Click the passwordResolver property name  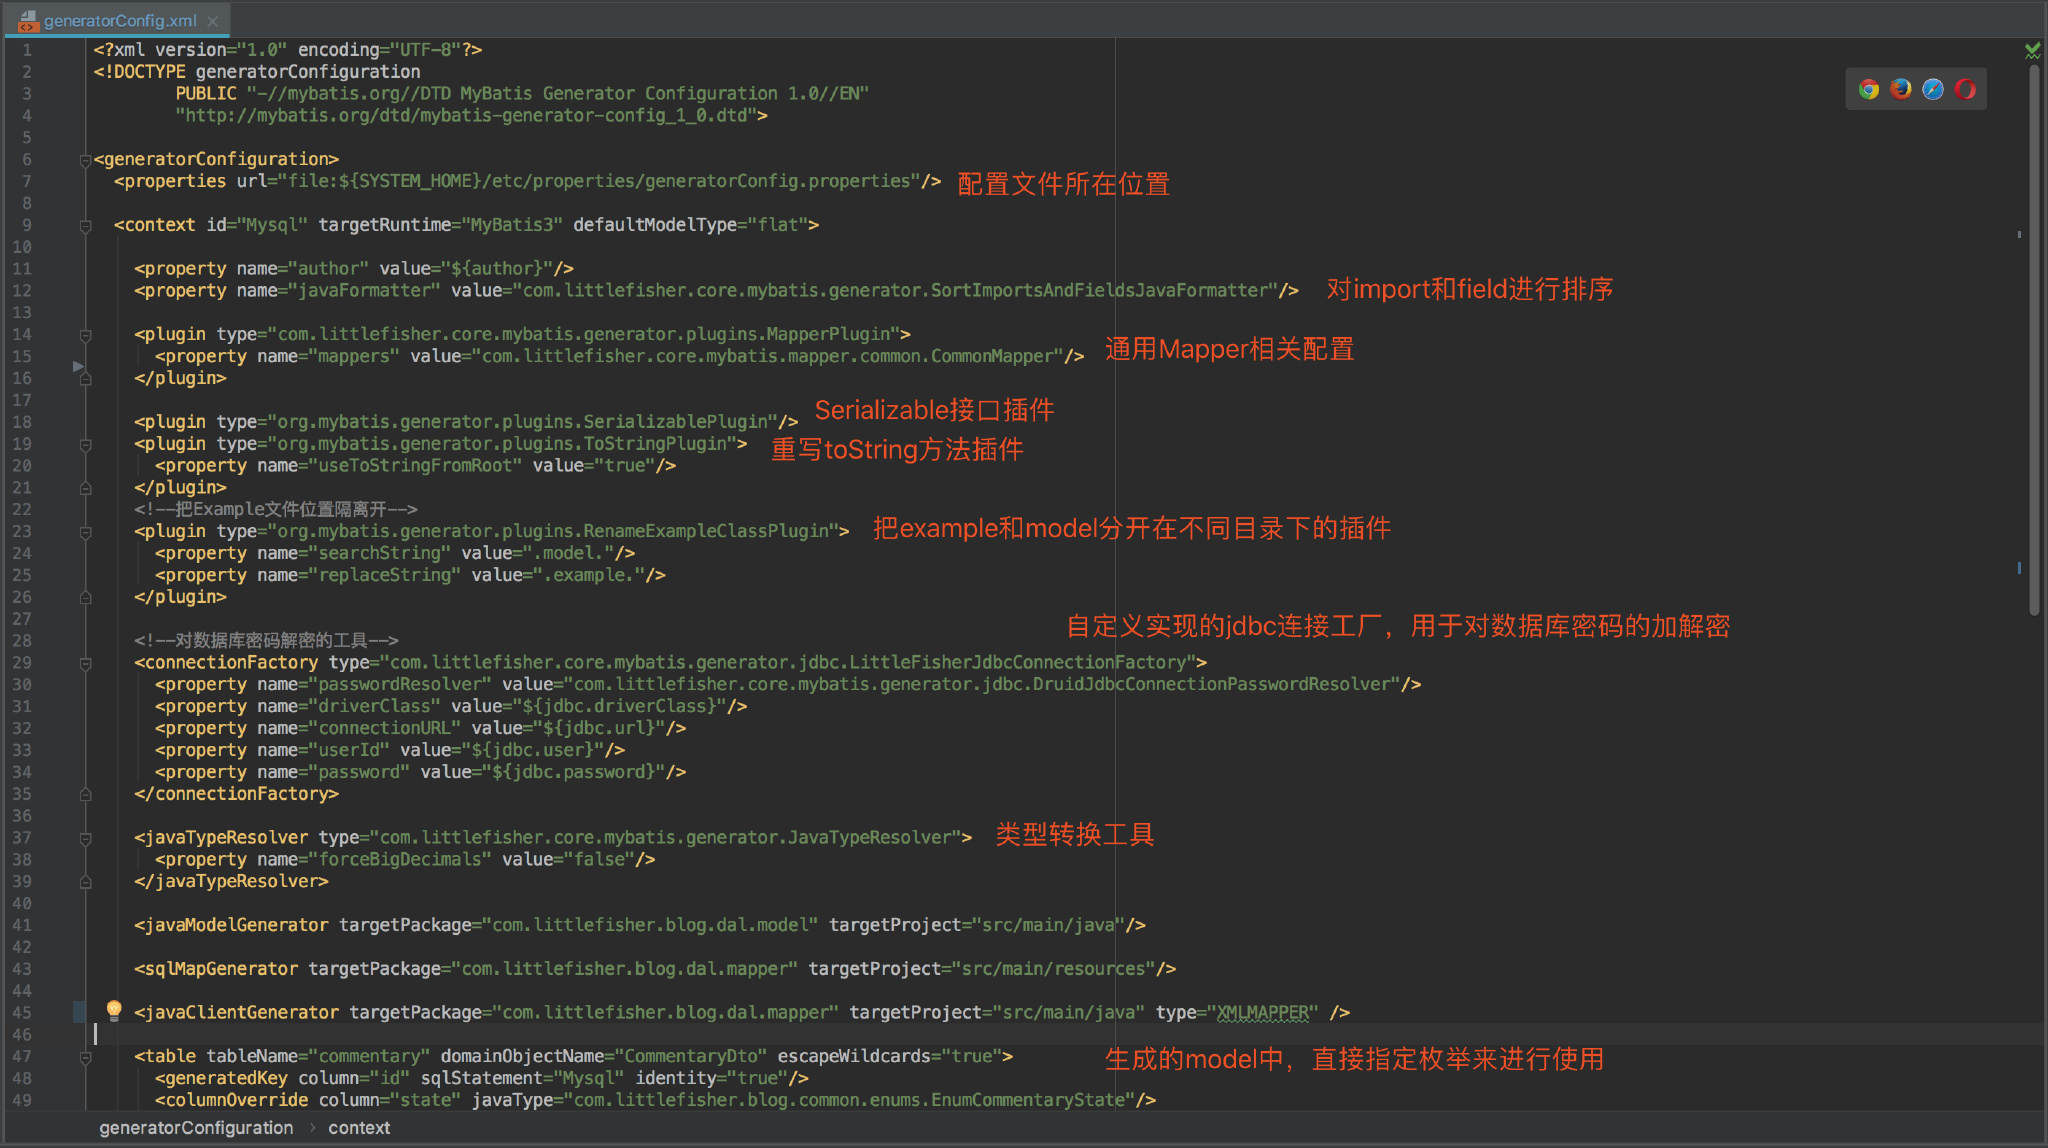coord(400,684)
